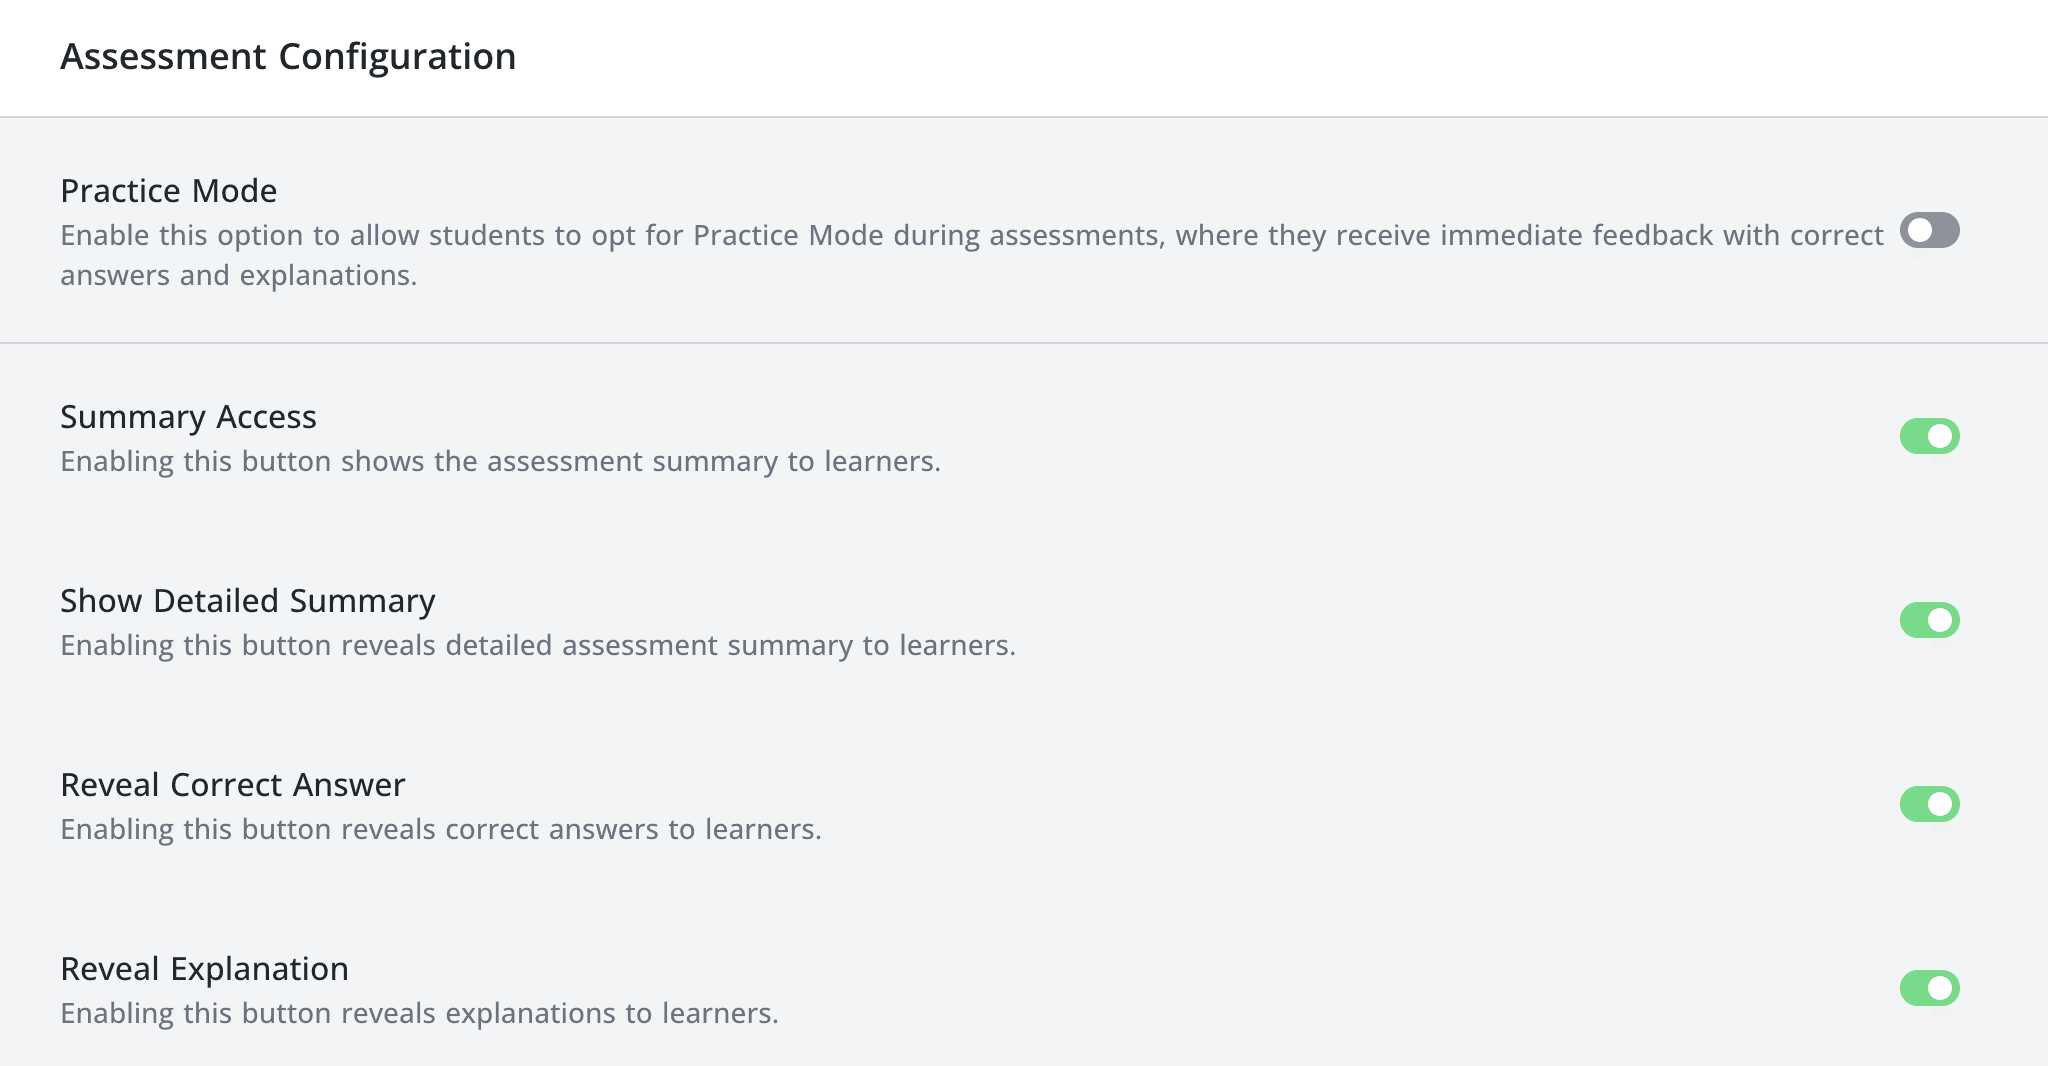This screenshot has width=2048, height=1066.
Task: Toggle off the Reveal Explanation switch
Action: tap(1929, 988)
